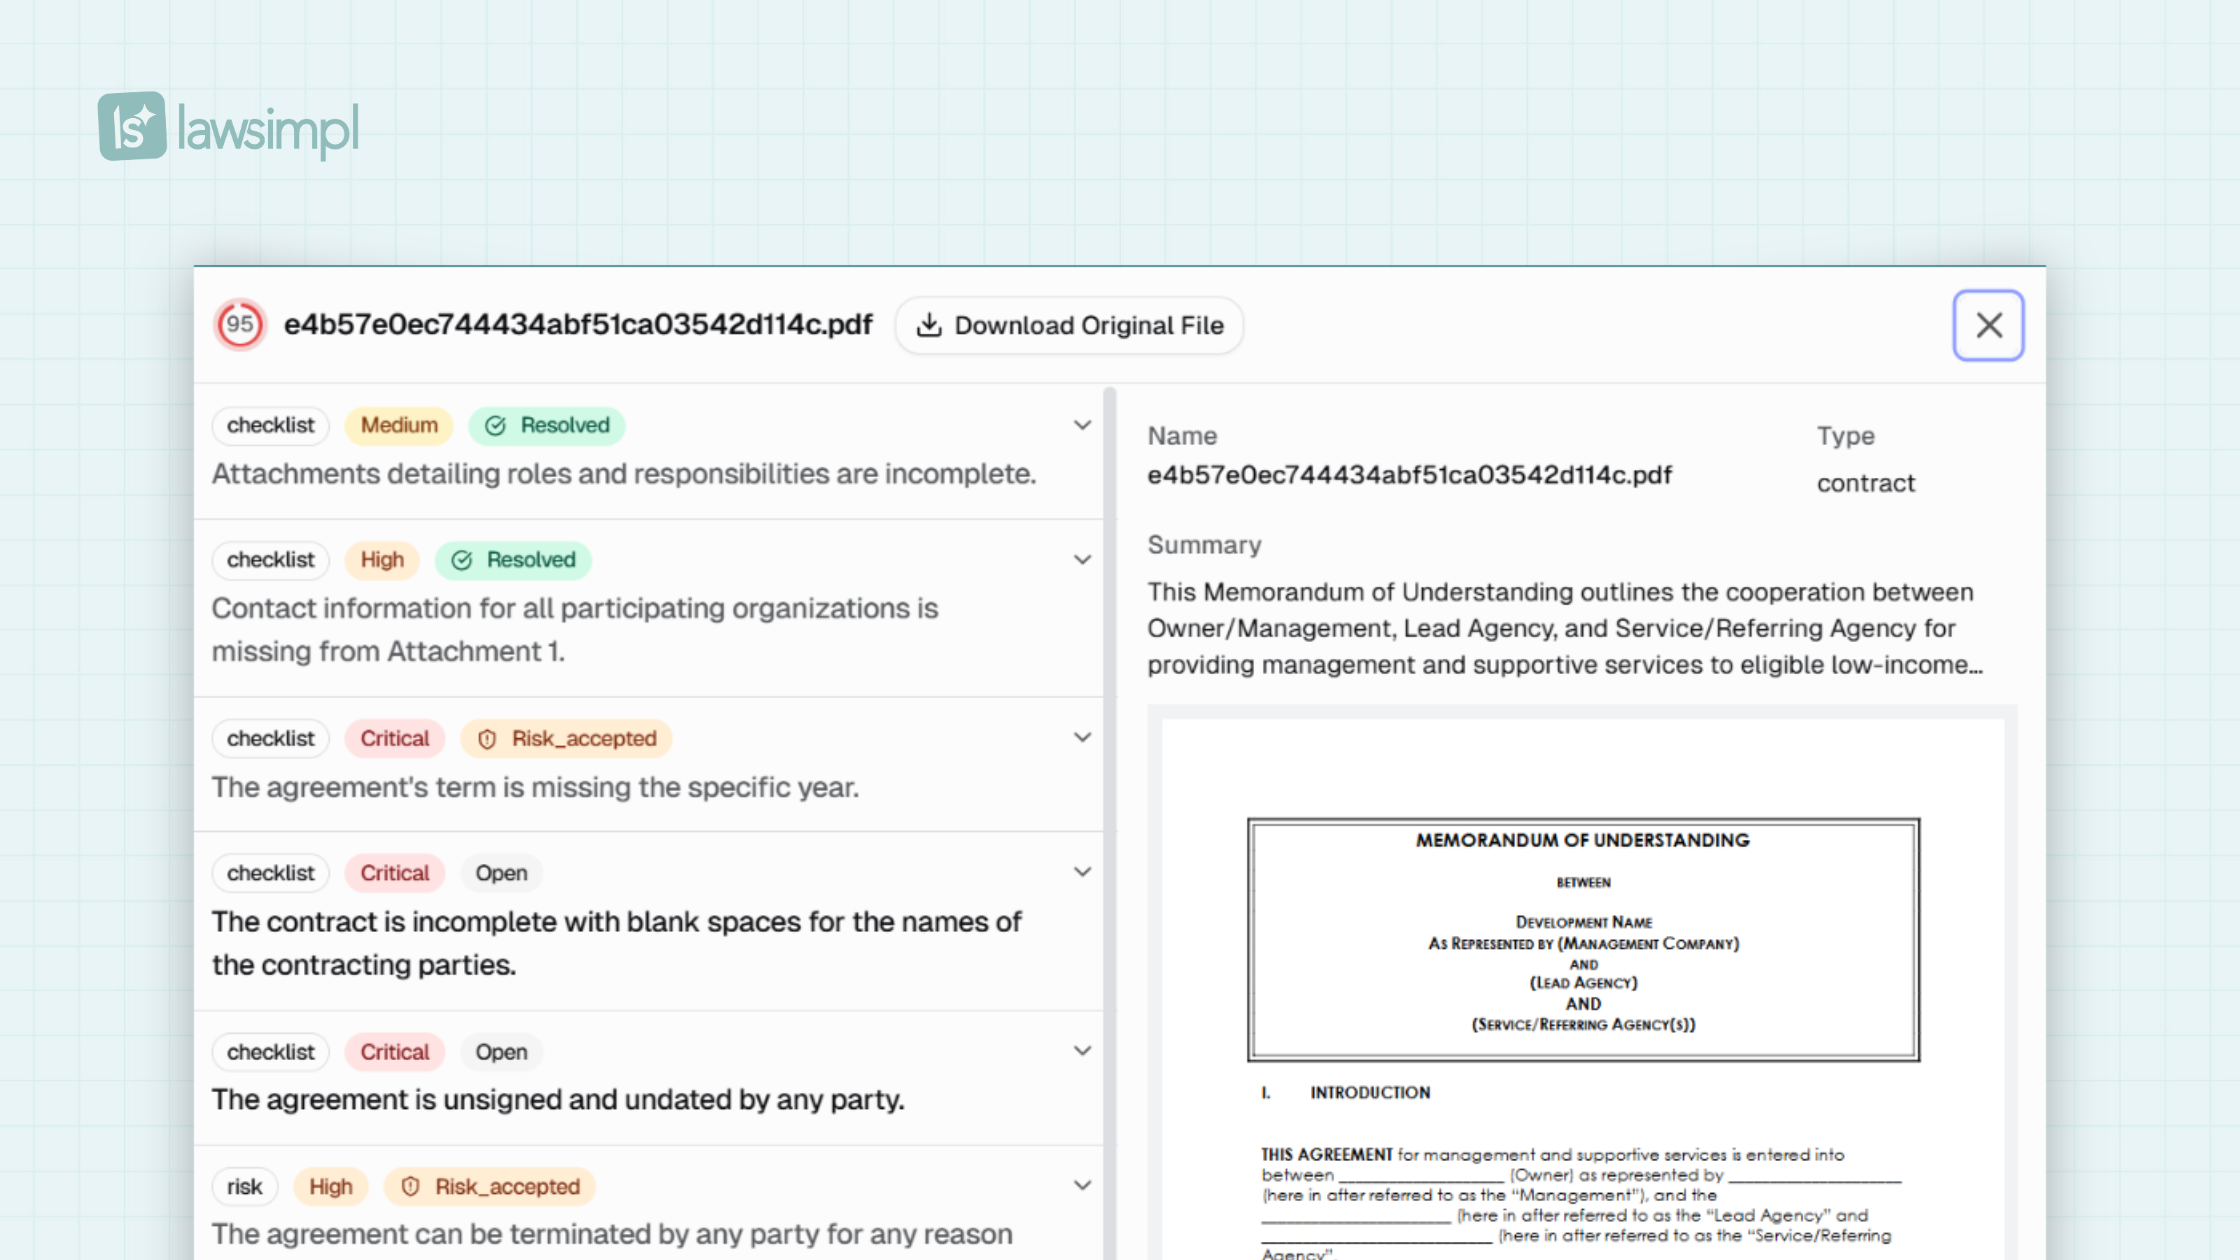Click Critical badge on contracting parties item

[x=395, y=873]
